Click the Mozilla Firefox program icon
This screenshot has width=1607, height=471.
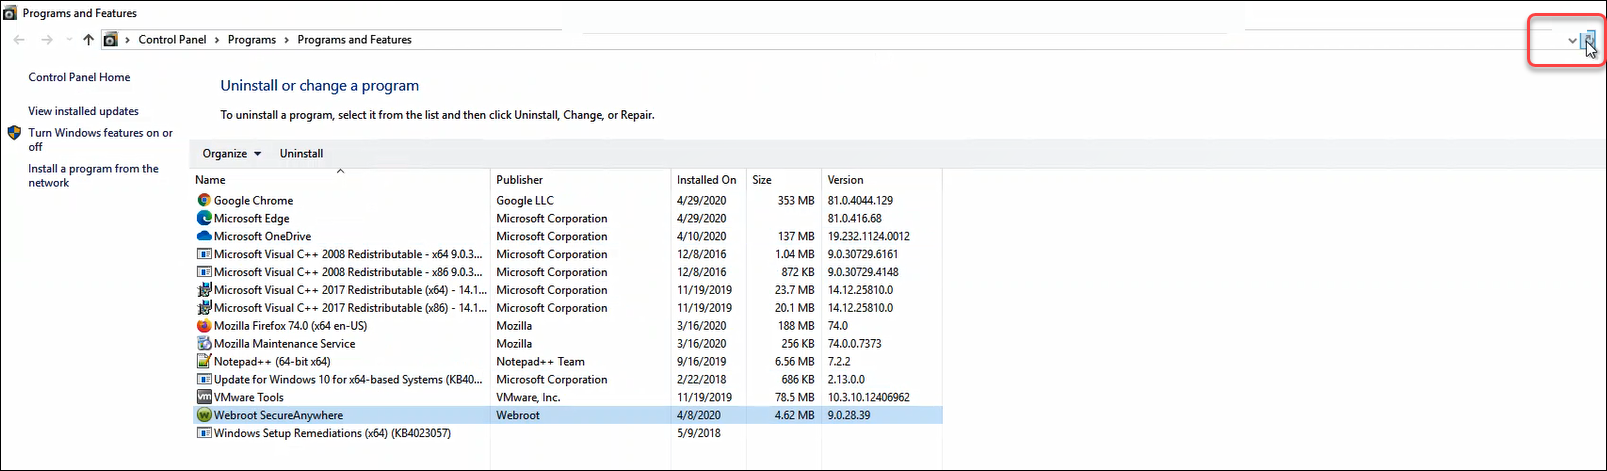[204, 325]
